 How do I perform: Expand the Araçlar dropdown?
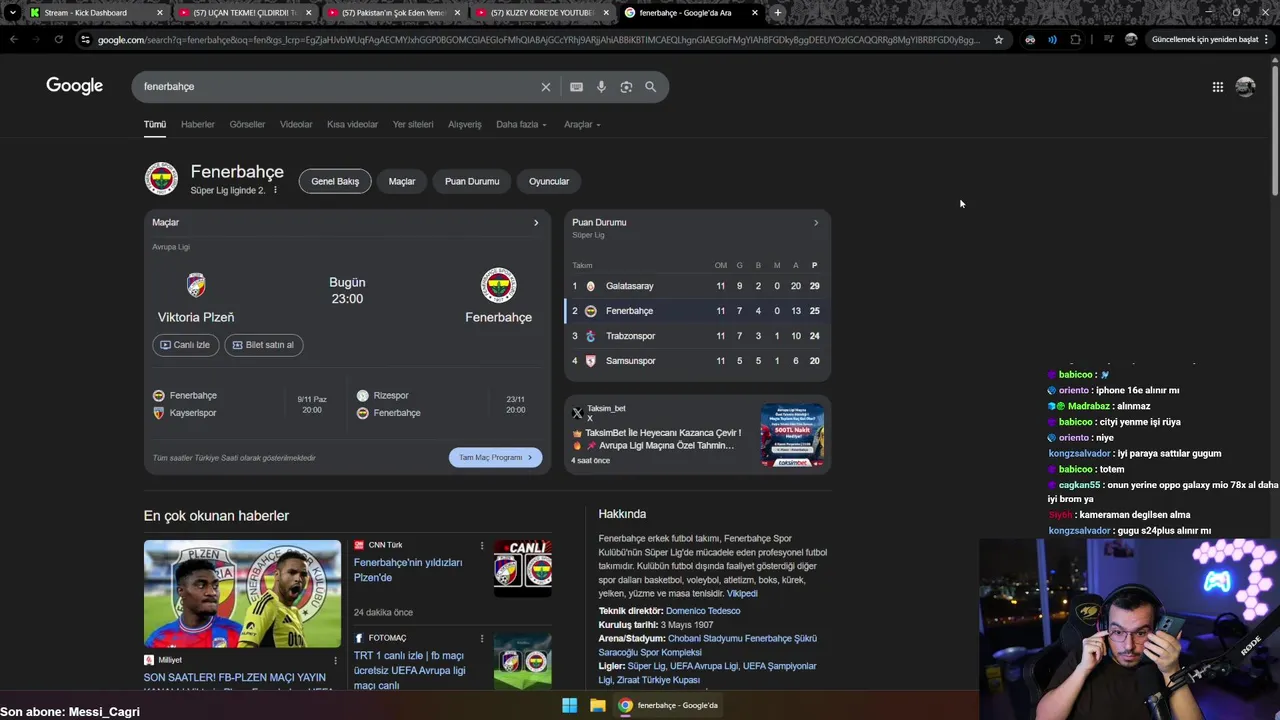[x=582, y=125]
